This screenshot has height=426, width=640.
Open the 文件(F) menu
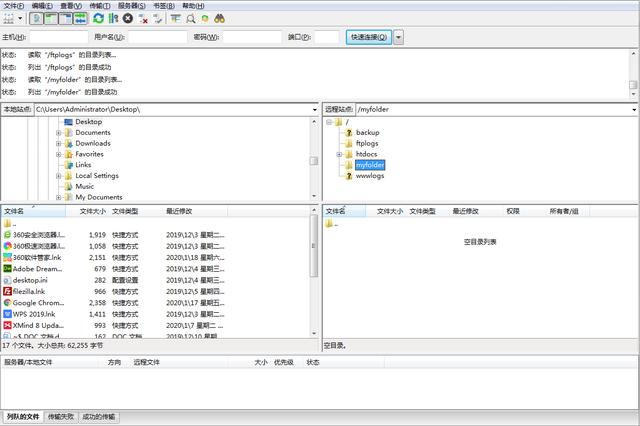click(x=13, y=6)
